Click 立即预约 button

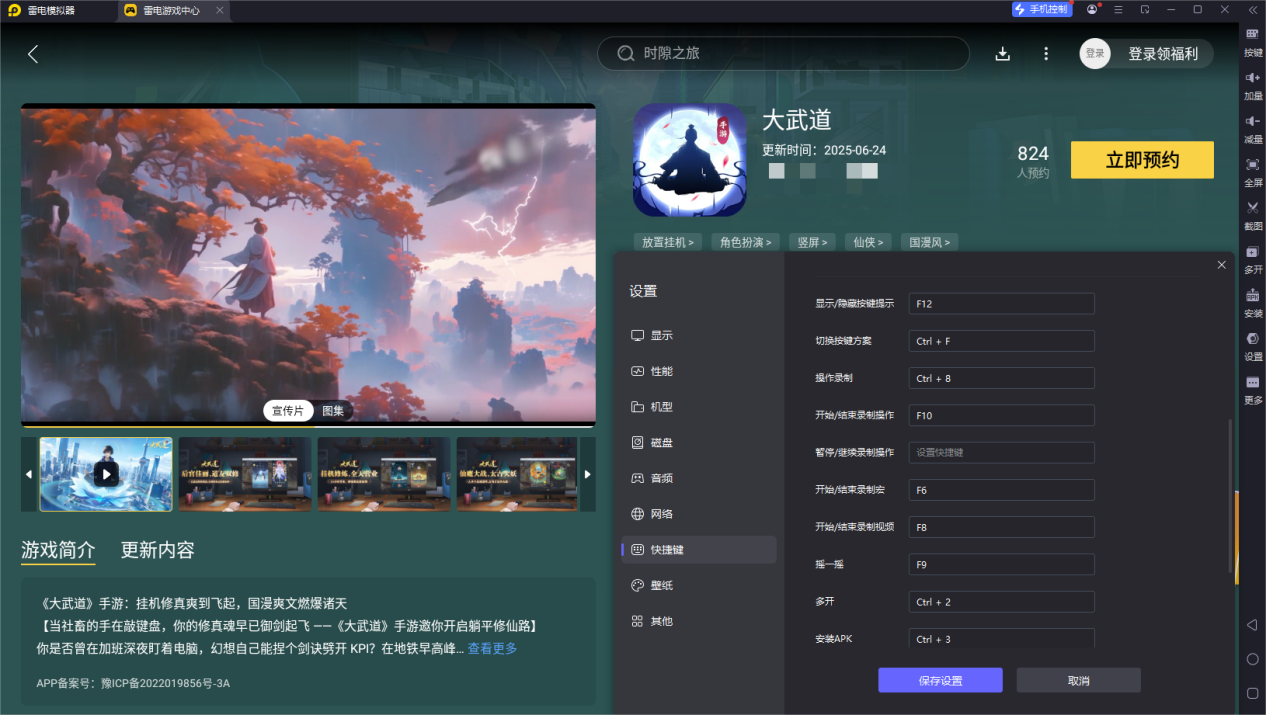pos(1142,160)
